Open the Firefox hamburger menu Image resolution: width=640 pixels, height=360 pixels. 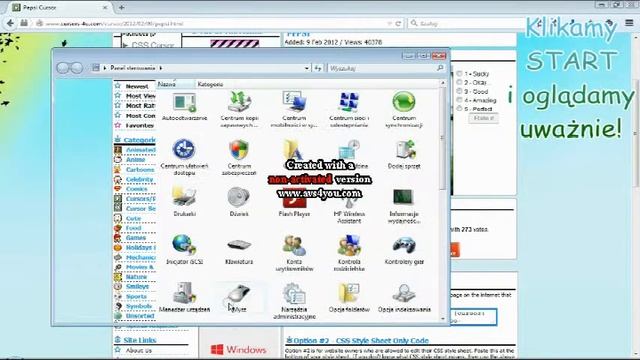pyautogui.click(x=629, y=23)
